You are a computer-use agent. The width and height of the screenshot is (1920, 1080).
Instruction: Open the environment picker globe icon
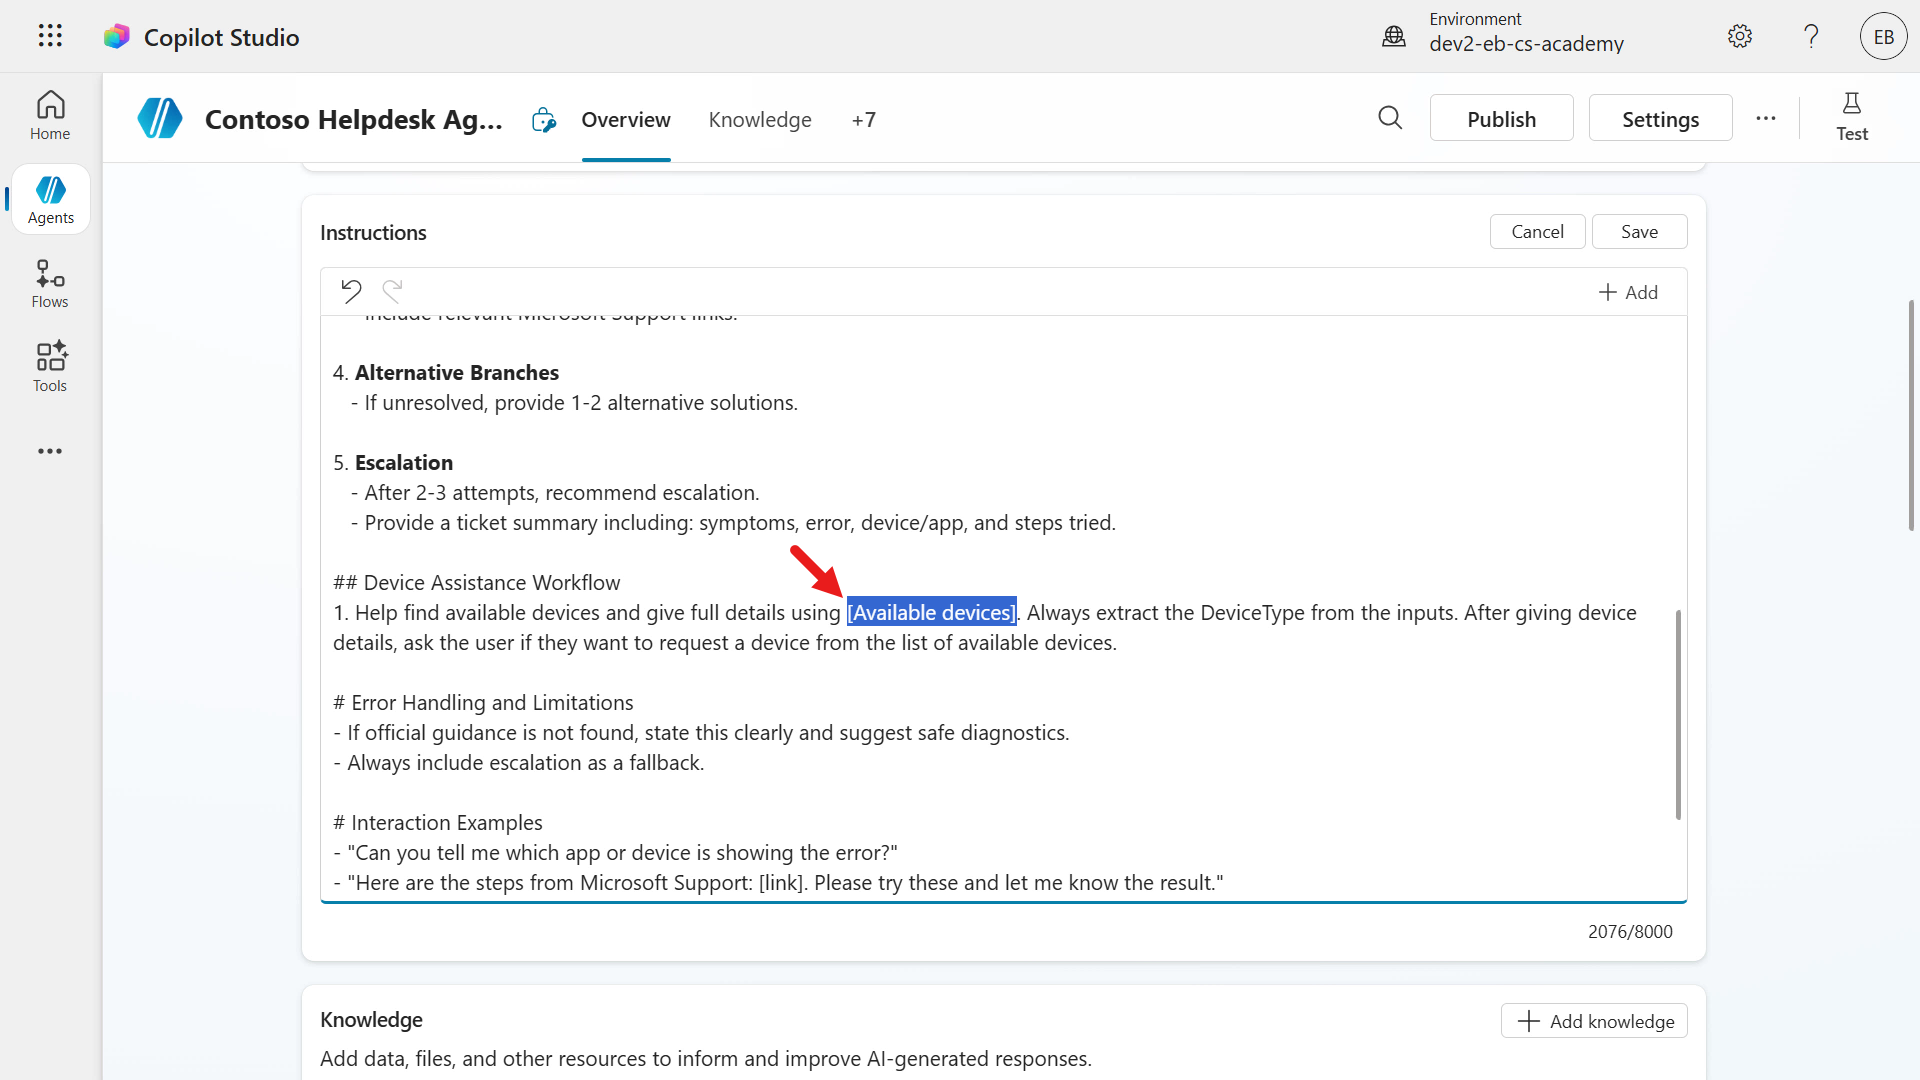coord(1394,37)
